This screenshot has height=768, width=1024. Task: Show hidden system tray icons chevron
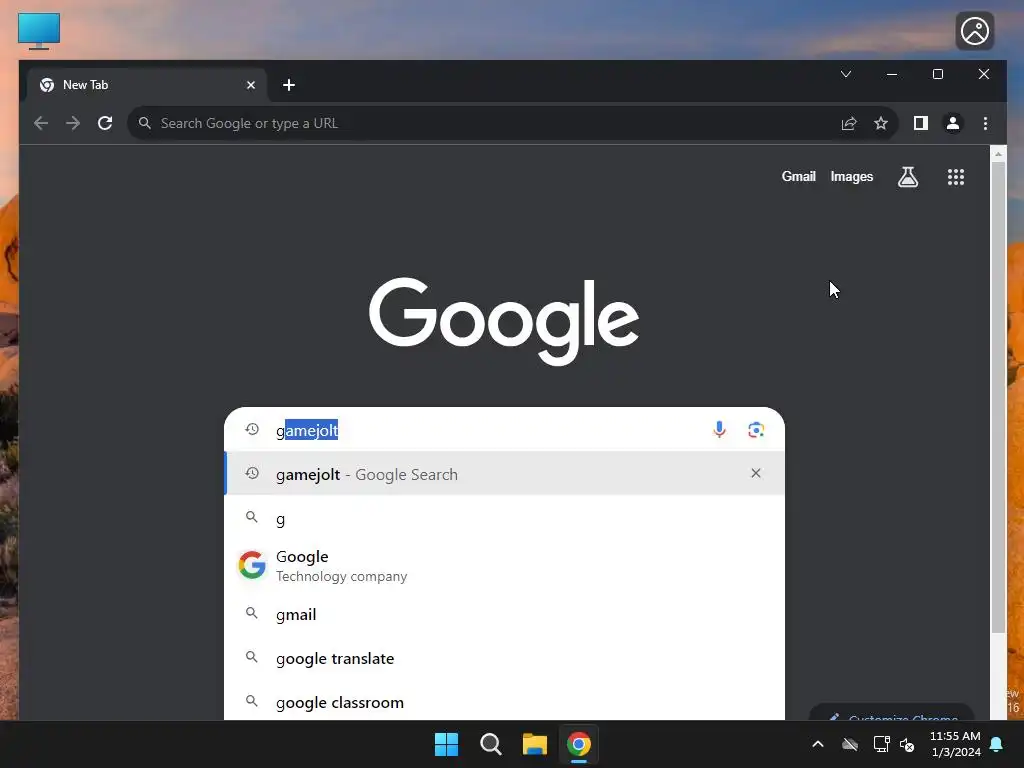tap(818, 744)
